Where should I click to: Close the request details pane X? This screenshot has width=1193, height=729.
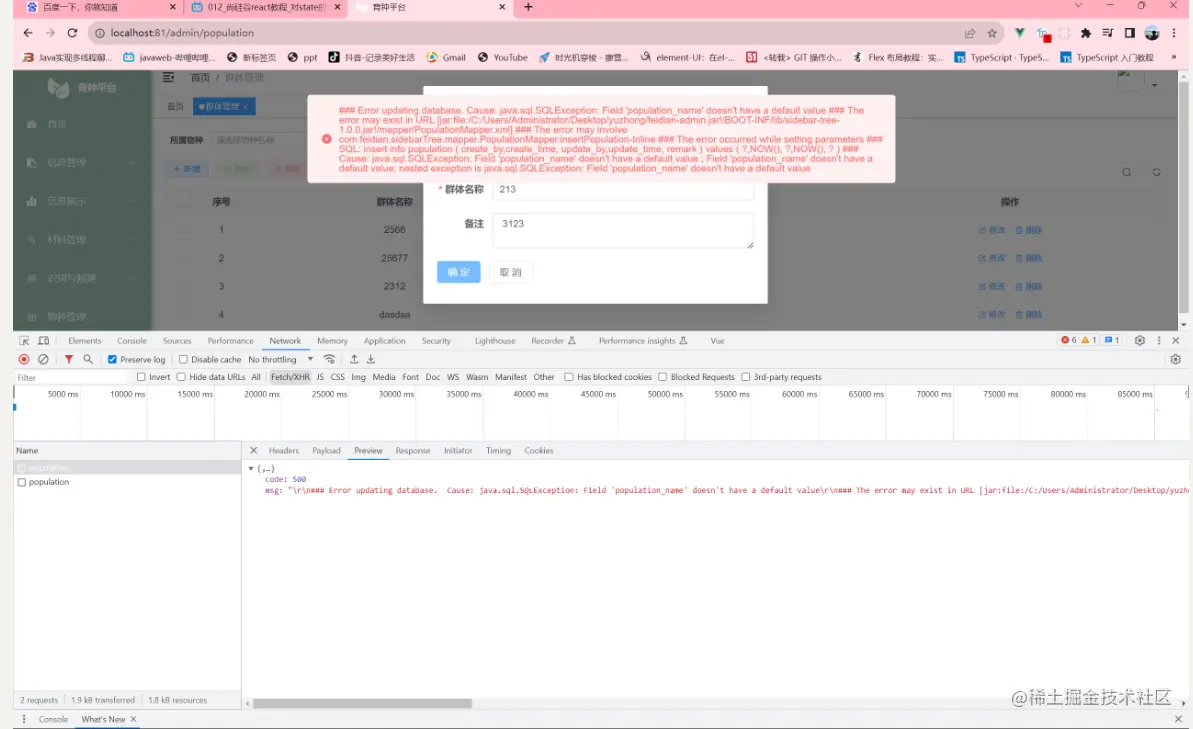[253, 450]
